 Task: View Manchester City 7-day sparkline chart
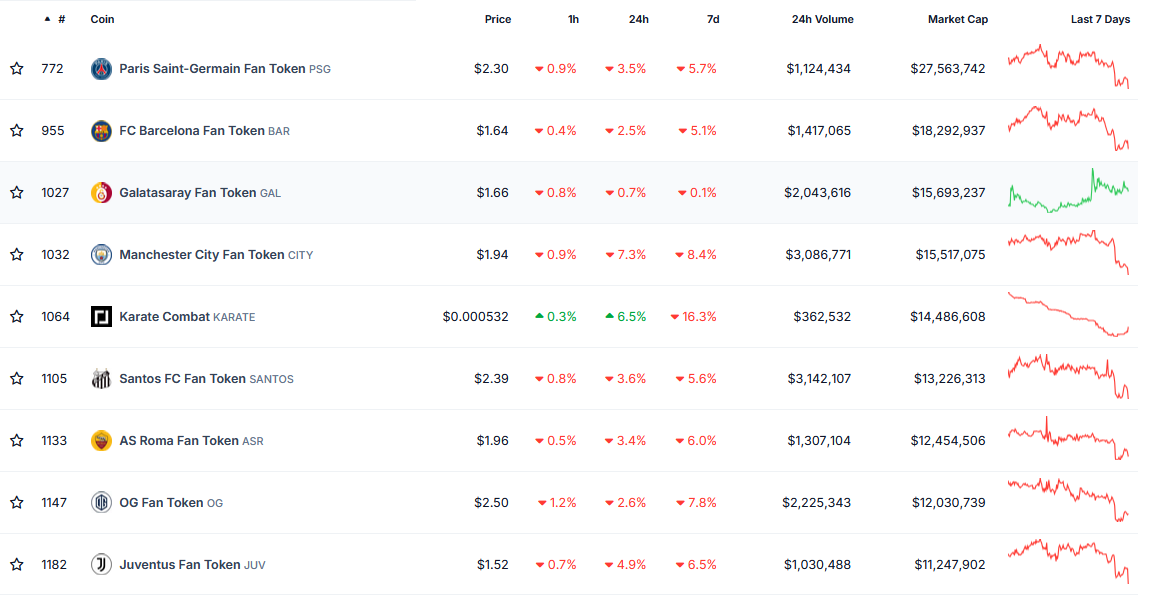1068,253
